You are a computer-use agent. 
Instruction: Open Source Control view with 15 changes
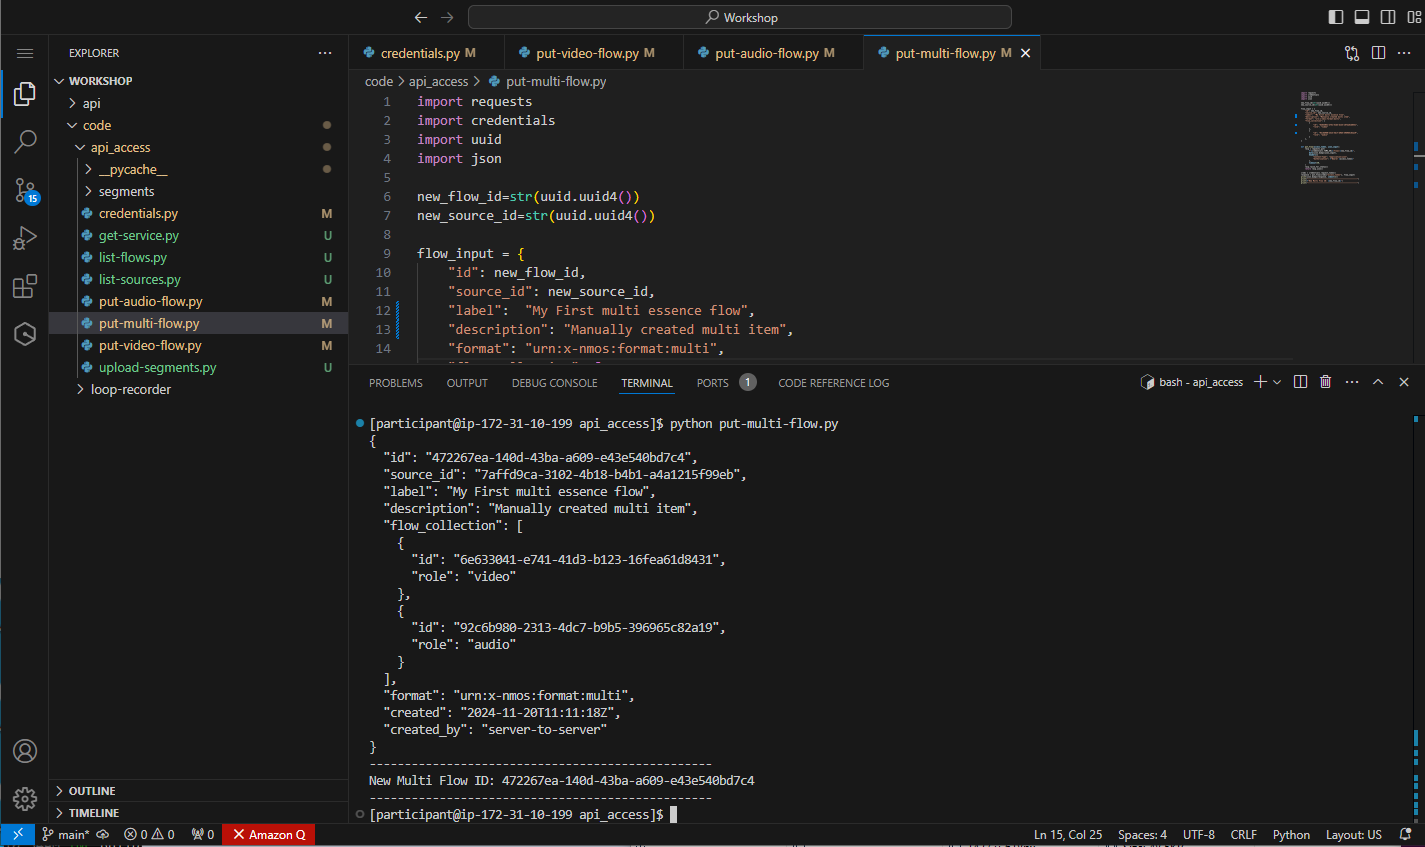coord(25,190)
